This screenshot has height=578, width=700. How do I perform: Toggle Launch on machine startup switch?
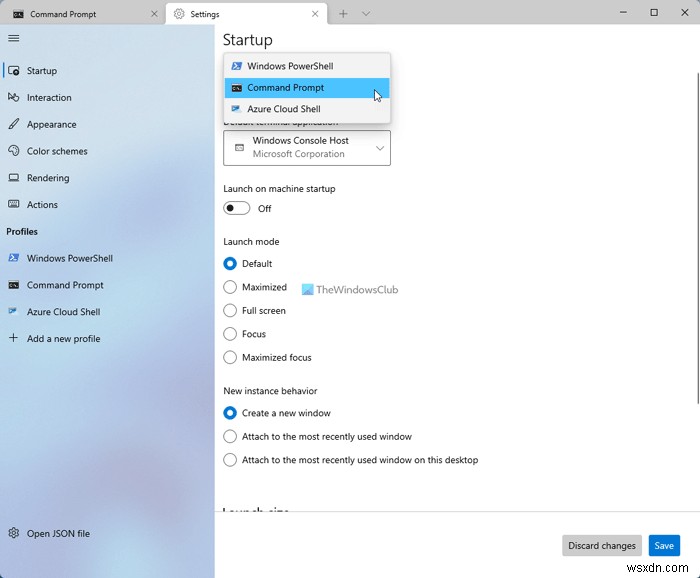coord(237,208)
